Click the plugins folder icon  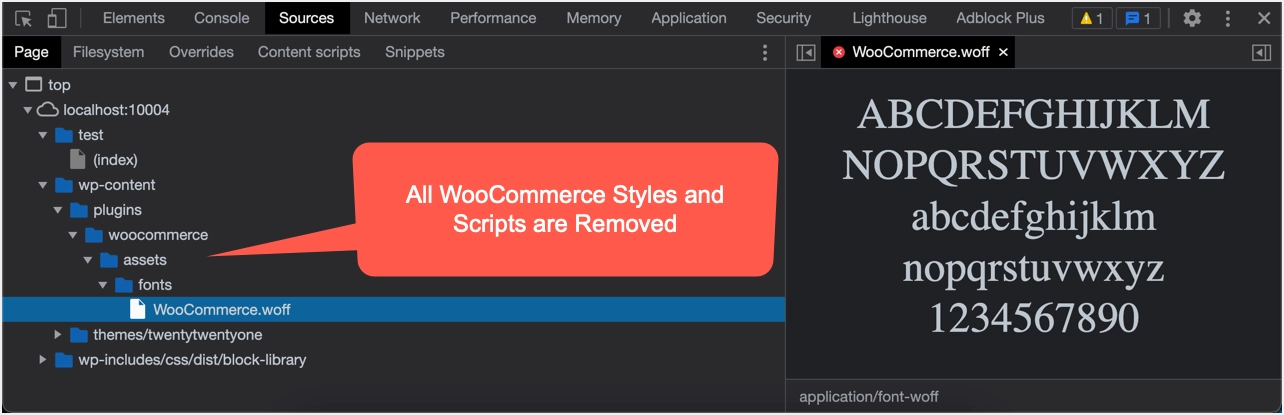(x=79, y=210)
